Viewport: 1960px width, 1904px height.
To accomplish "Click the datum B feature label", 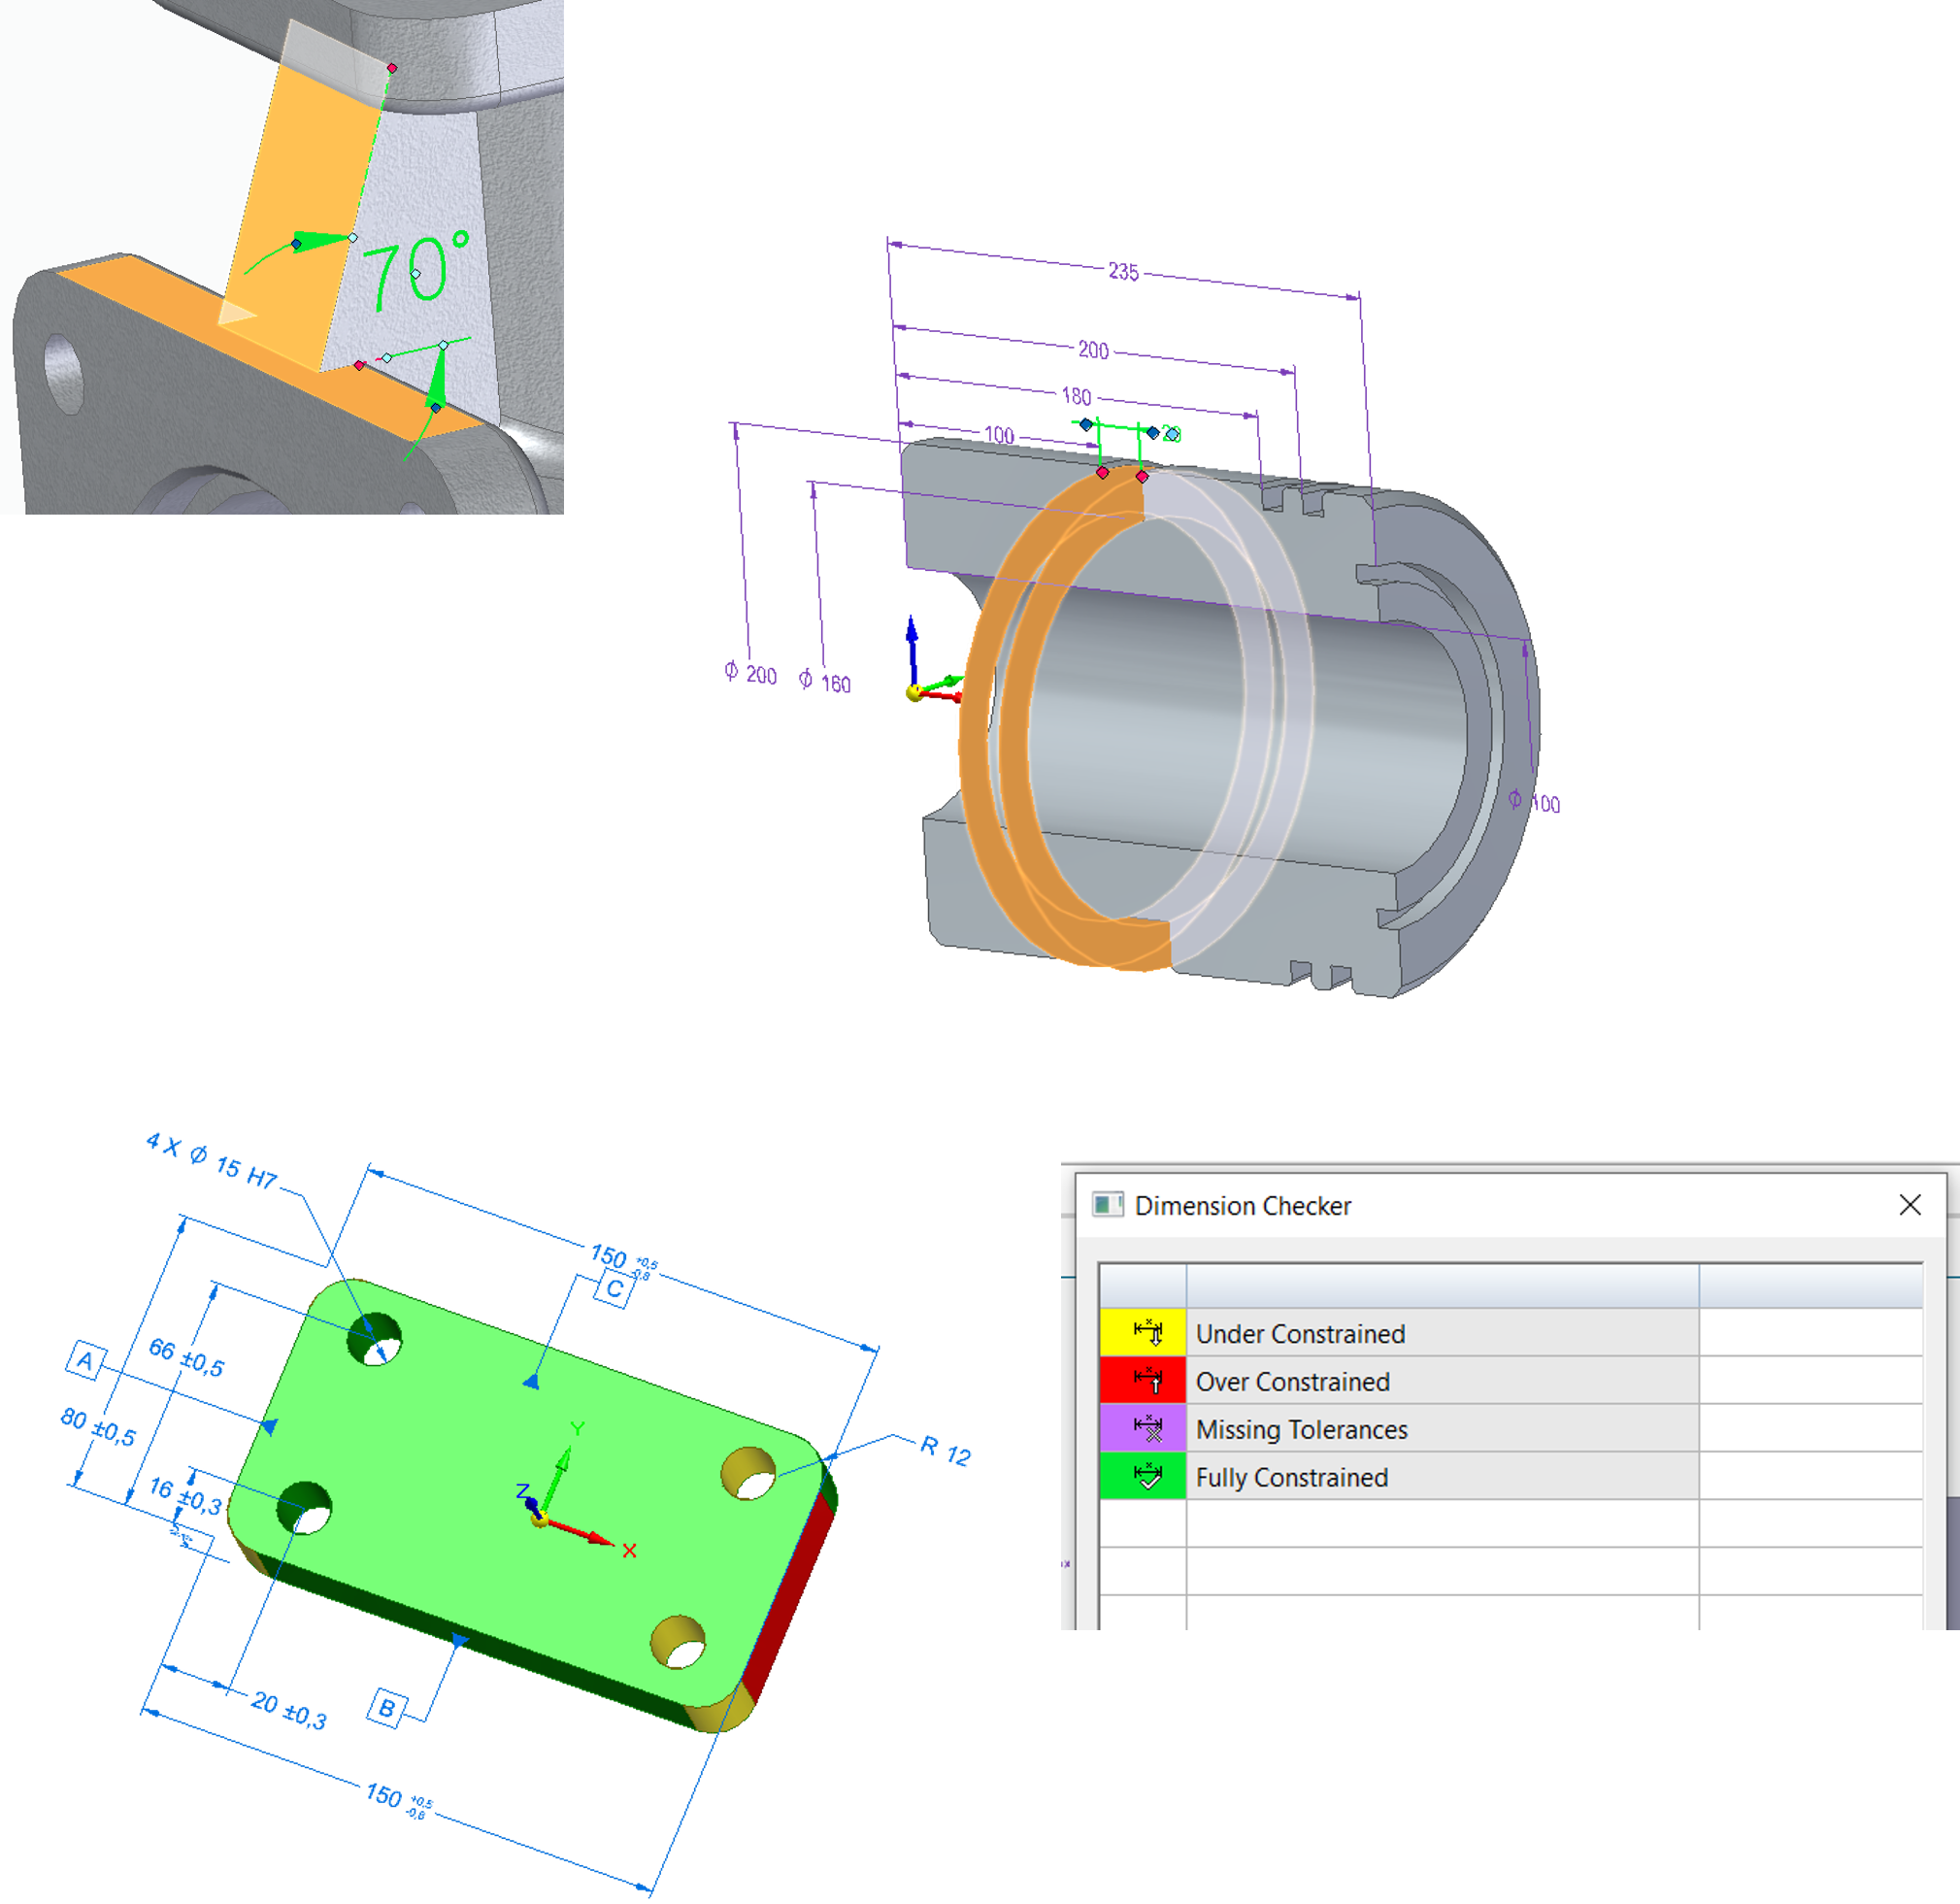I will (x=387, y=1706).
